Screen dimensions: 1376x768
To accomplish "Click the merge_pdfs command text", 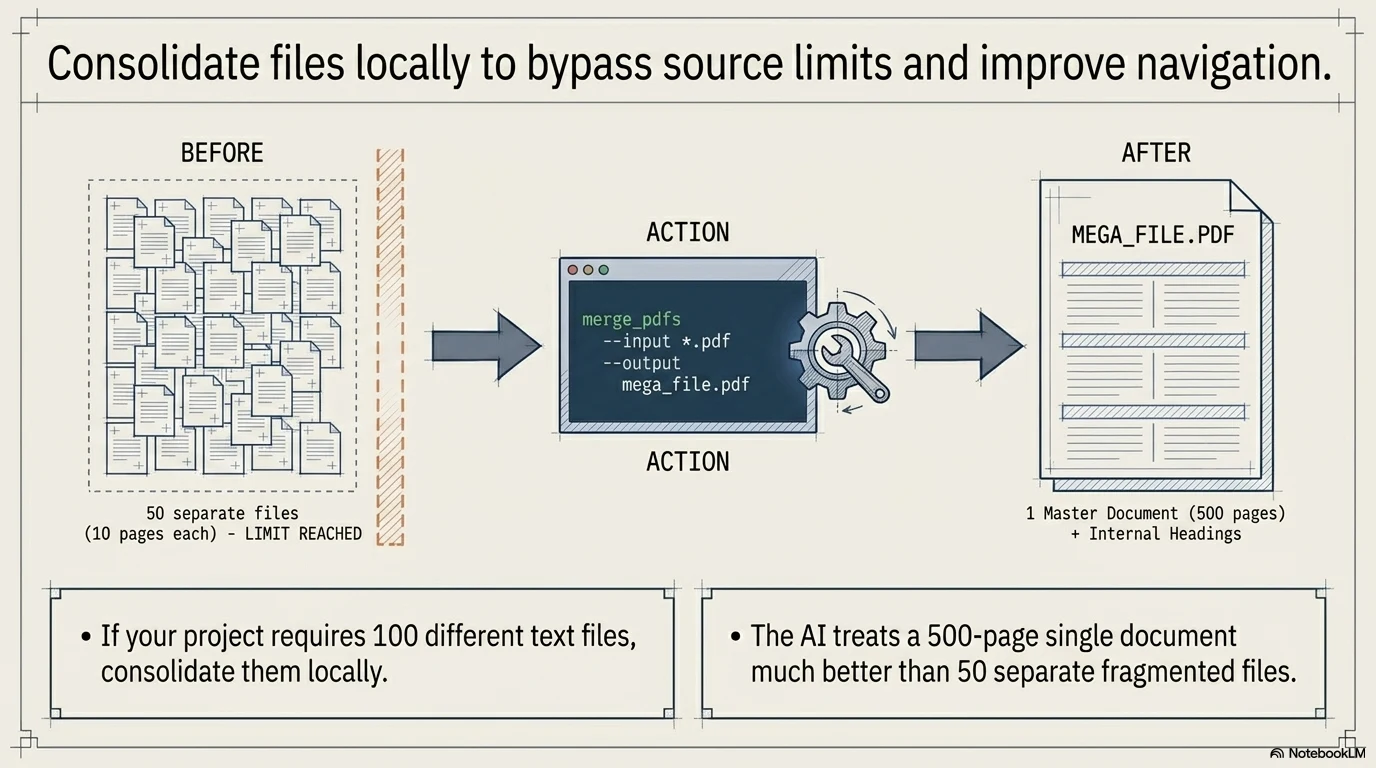I will 631,318.
